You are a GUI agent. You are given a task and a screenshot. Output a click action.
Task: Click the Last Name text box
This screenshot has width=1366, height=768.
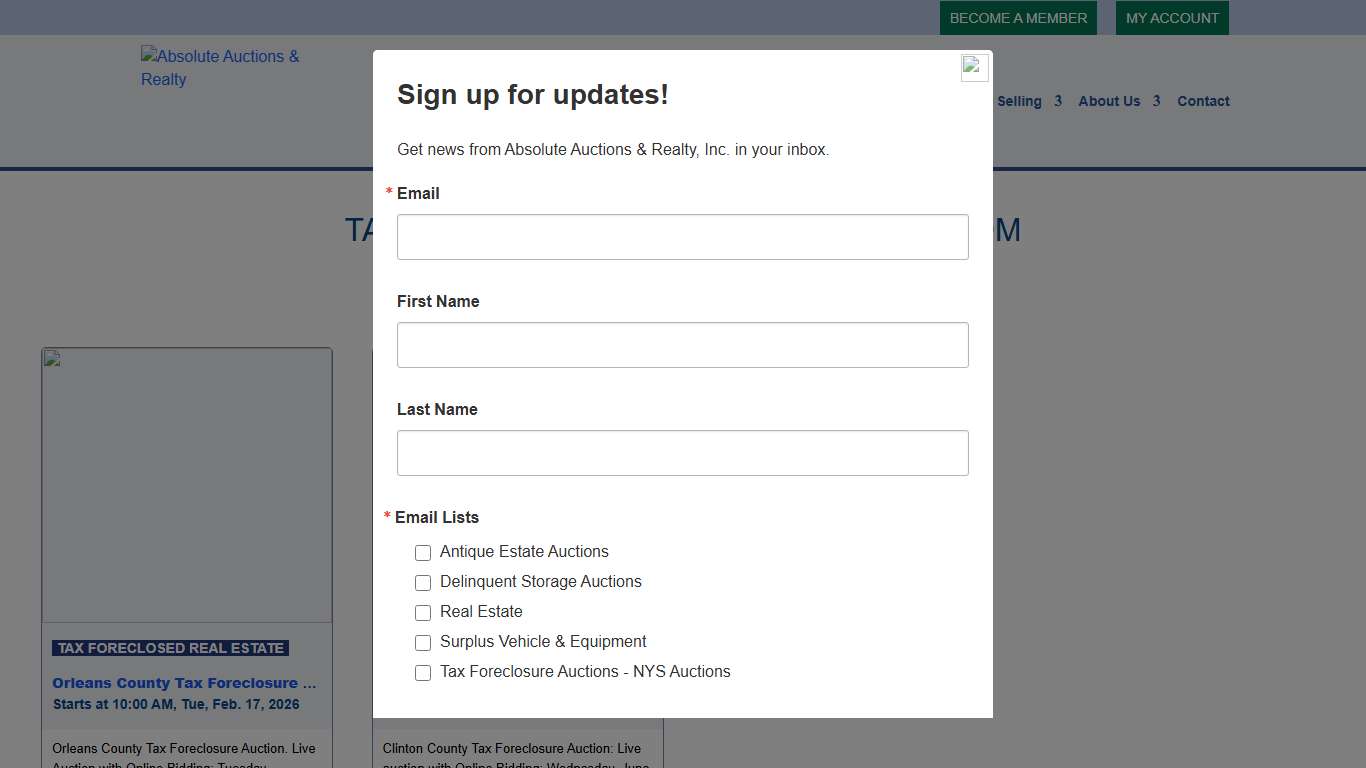682,453
